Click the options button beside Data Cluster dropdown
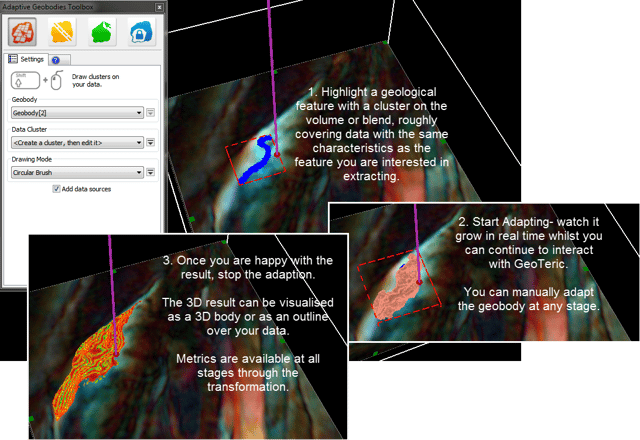640x440 pixels. 151,142
